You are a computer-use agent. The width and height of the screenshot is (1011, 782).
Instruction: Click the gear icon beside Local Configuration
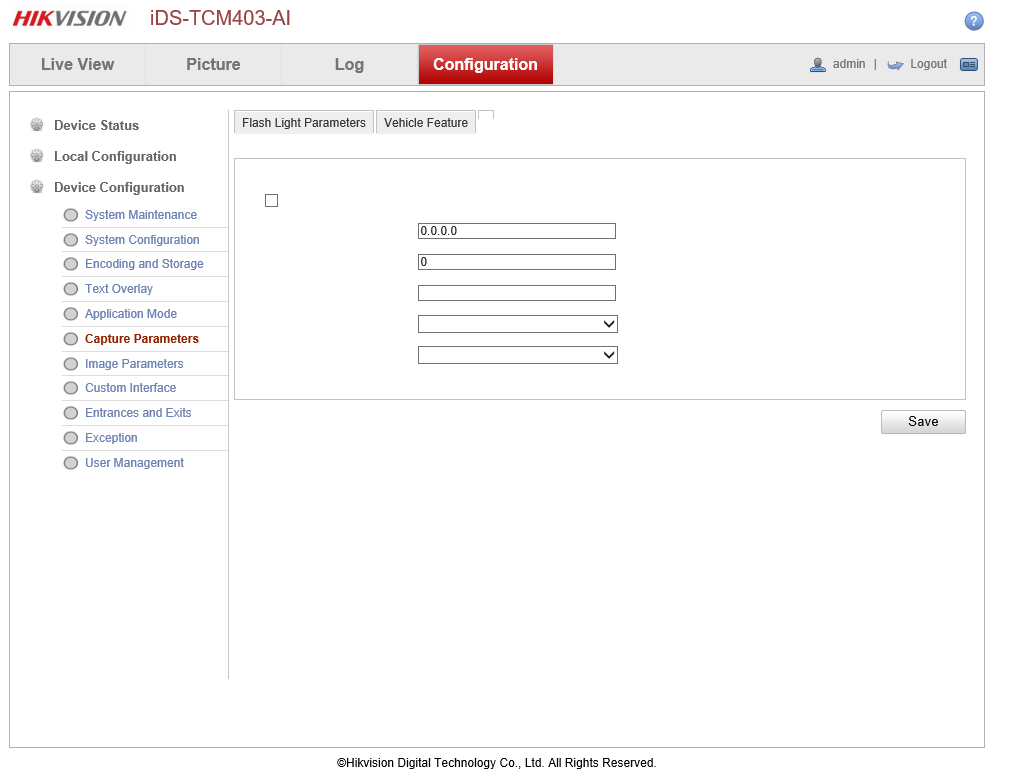point(37,156)
